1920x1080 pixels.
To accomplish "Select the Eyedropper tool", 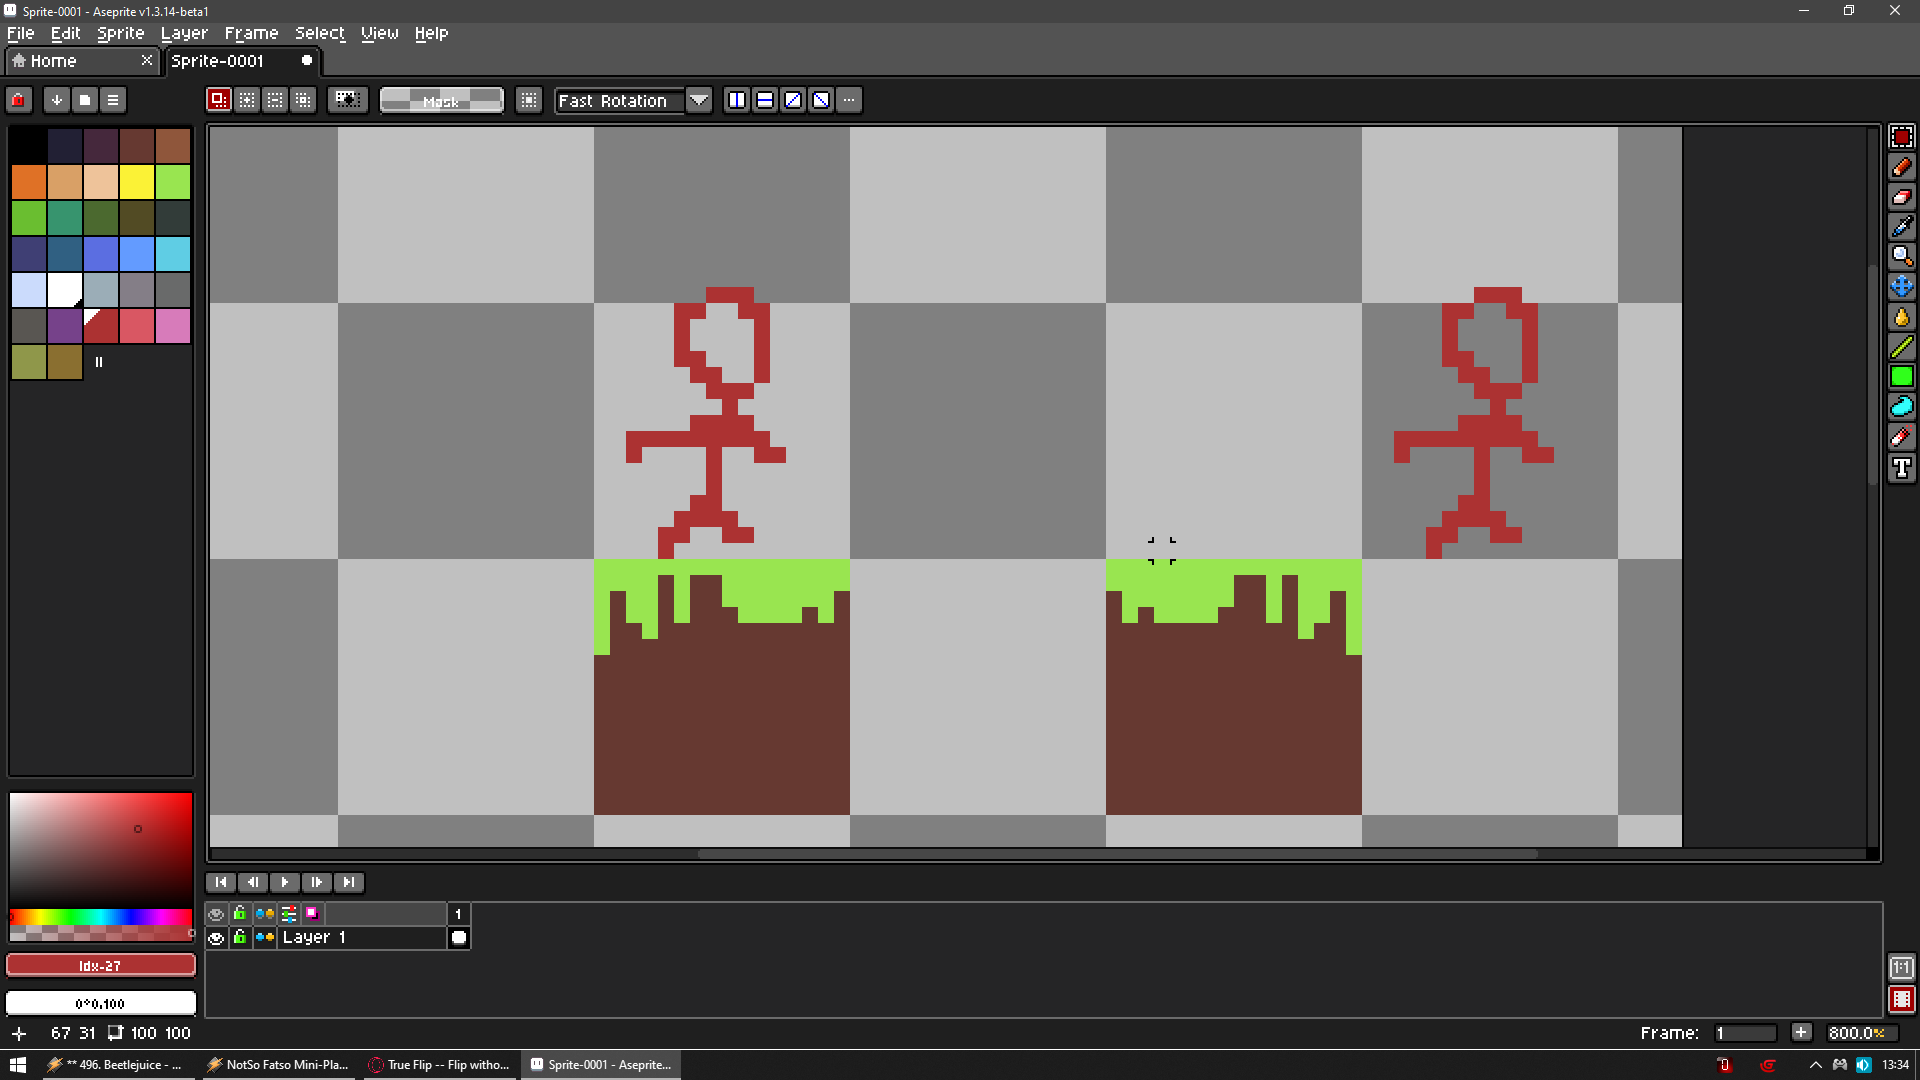I will pos(1901,227).
